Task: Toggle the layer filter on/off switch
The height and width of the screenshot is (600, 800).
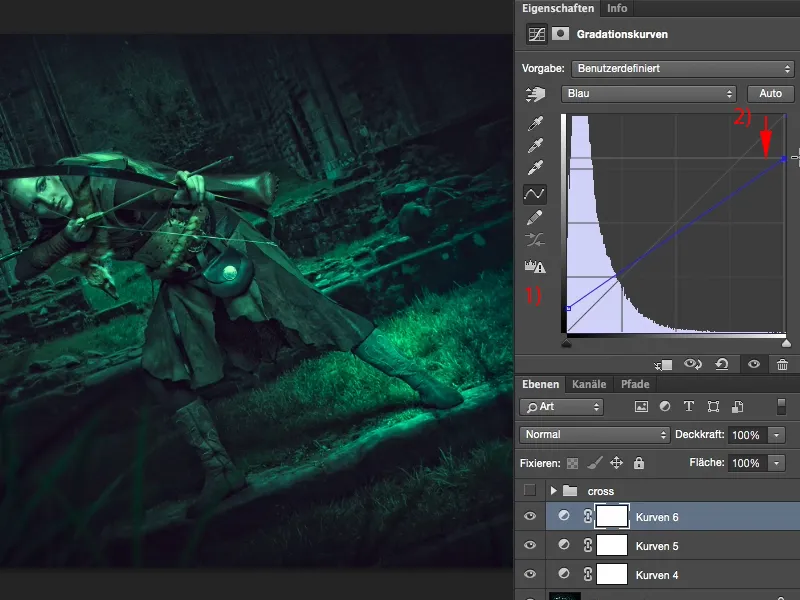Action: (781, 407)
